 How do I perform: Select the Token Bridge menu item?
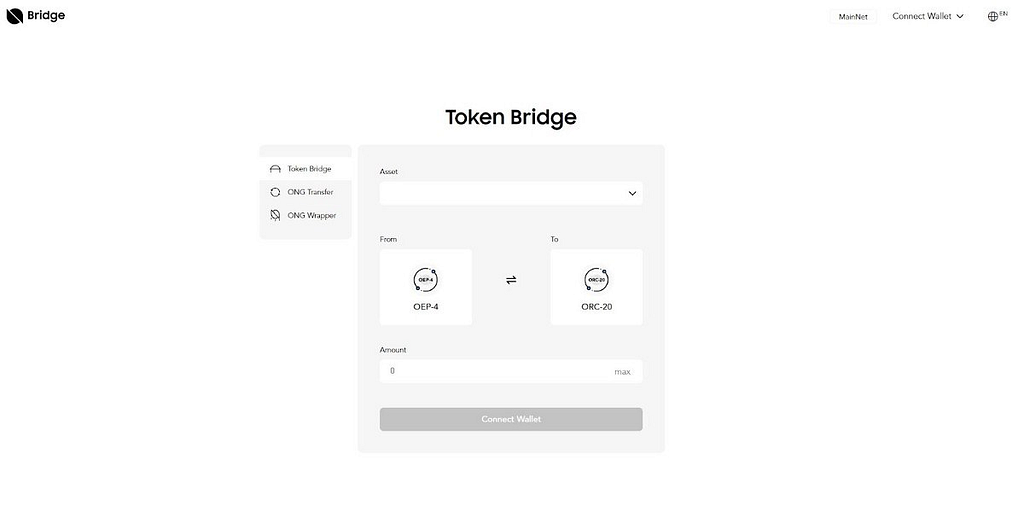click(x=309, y=169)
